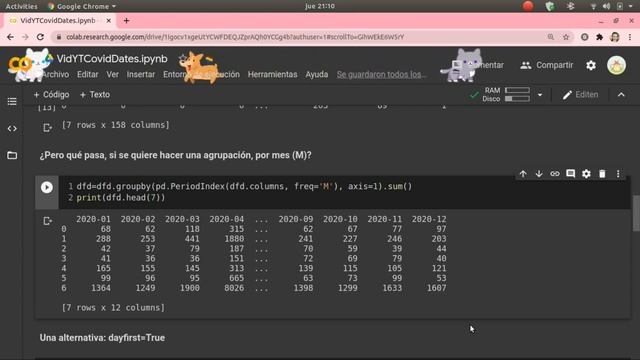Go back in Chrome browser

tap(10, 37)
